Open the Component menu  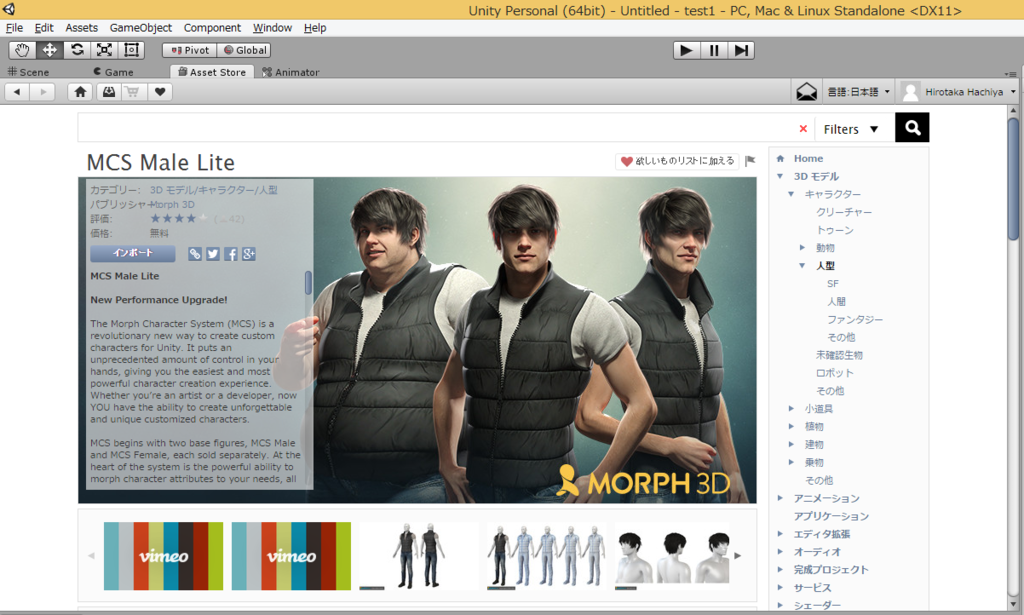point(212,27)
